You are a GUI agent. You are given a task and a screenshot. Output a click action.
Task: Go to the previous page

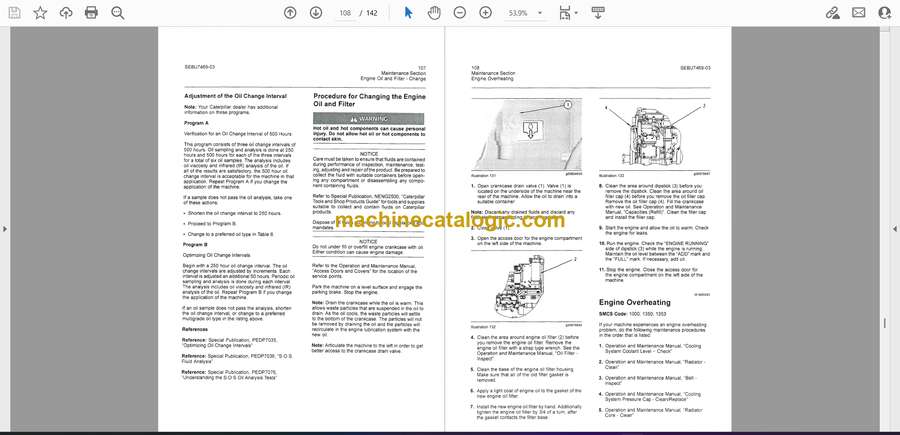290,13
